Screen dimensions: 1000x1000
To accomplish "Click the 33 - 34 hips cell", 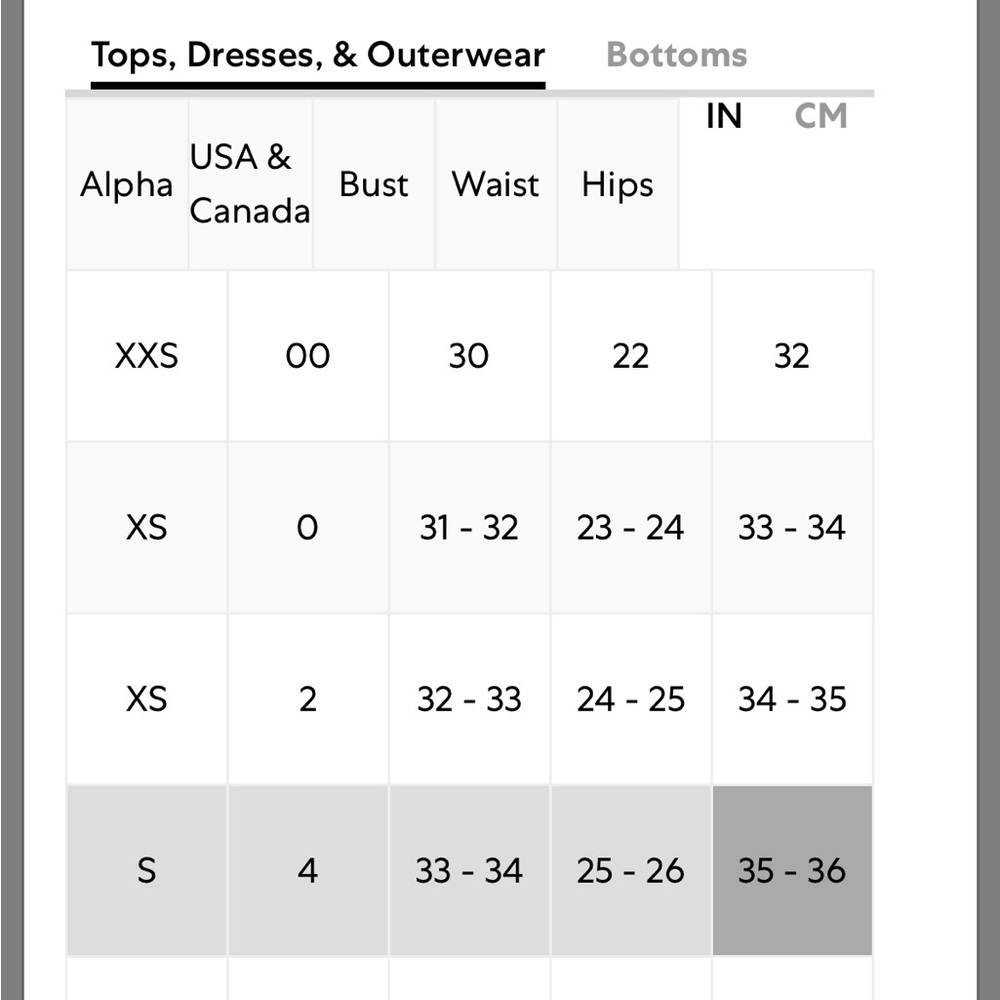I will [x=792, y=527].
